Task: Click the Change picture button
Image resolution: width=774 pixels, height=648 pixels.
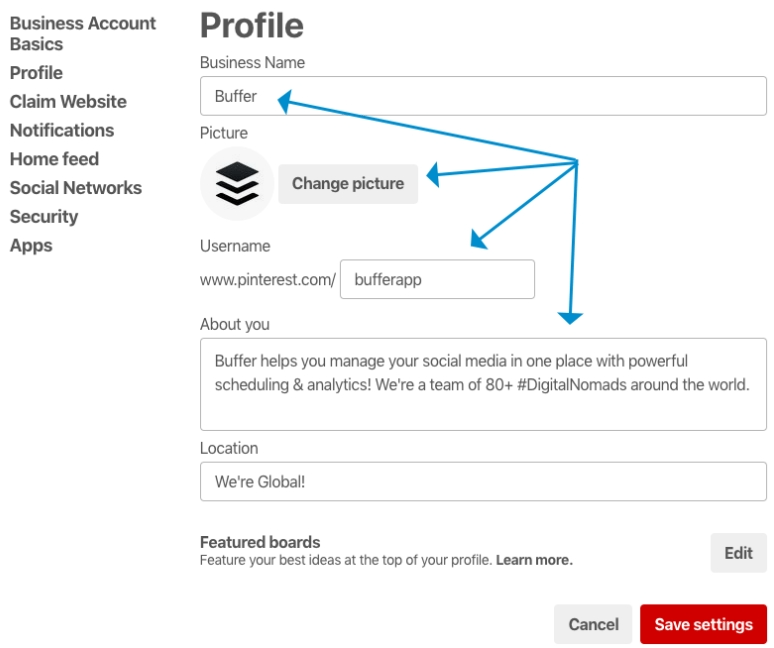Action: [x=348, y=184]
